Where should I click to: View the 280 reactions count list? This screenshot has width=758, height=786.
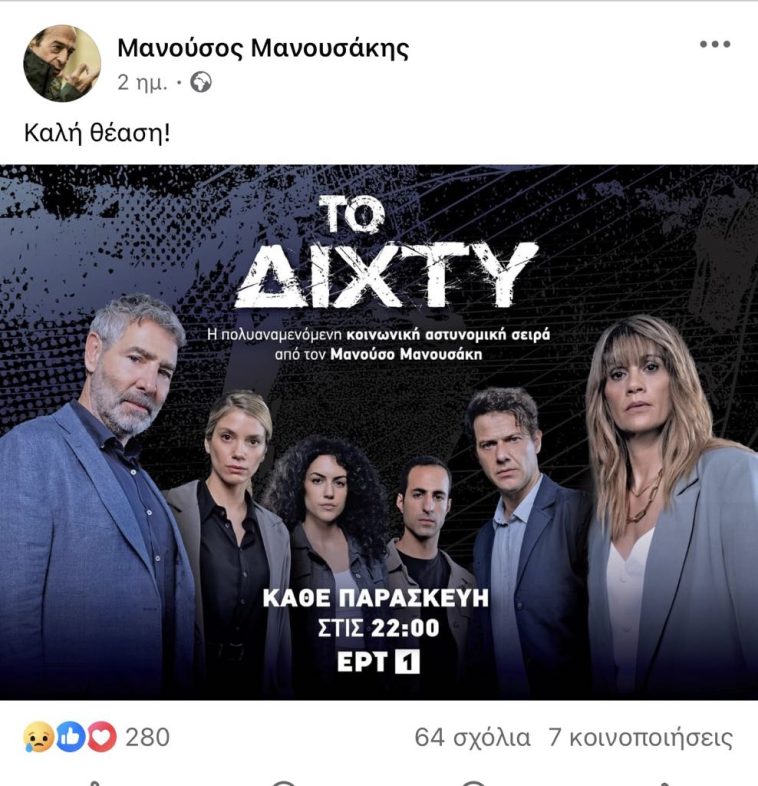coord(147,738)
